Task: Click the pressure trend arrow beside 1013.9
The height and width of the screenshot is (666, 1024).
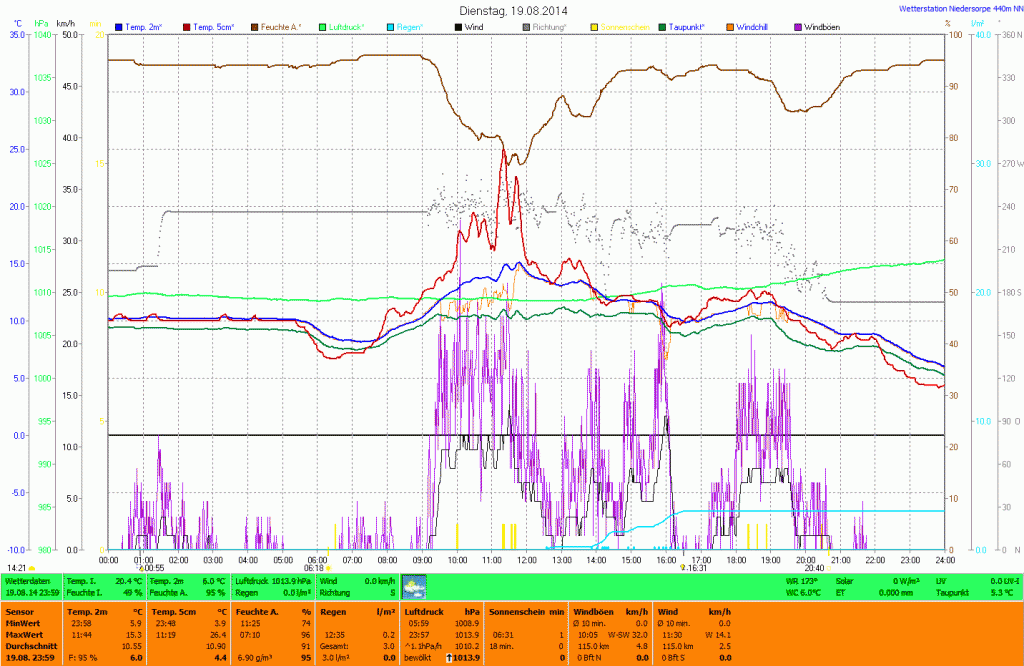Action: (x=450, y=657)
